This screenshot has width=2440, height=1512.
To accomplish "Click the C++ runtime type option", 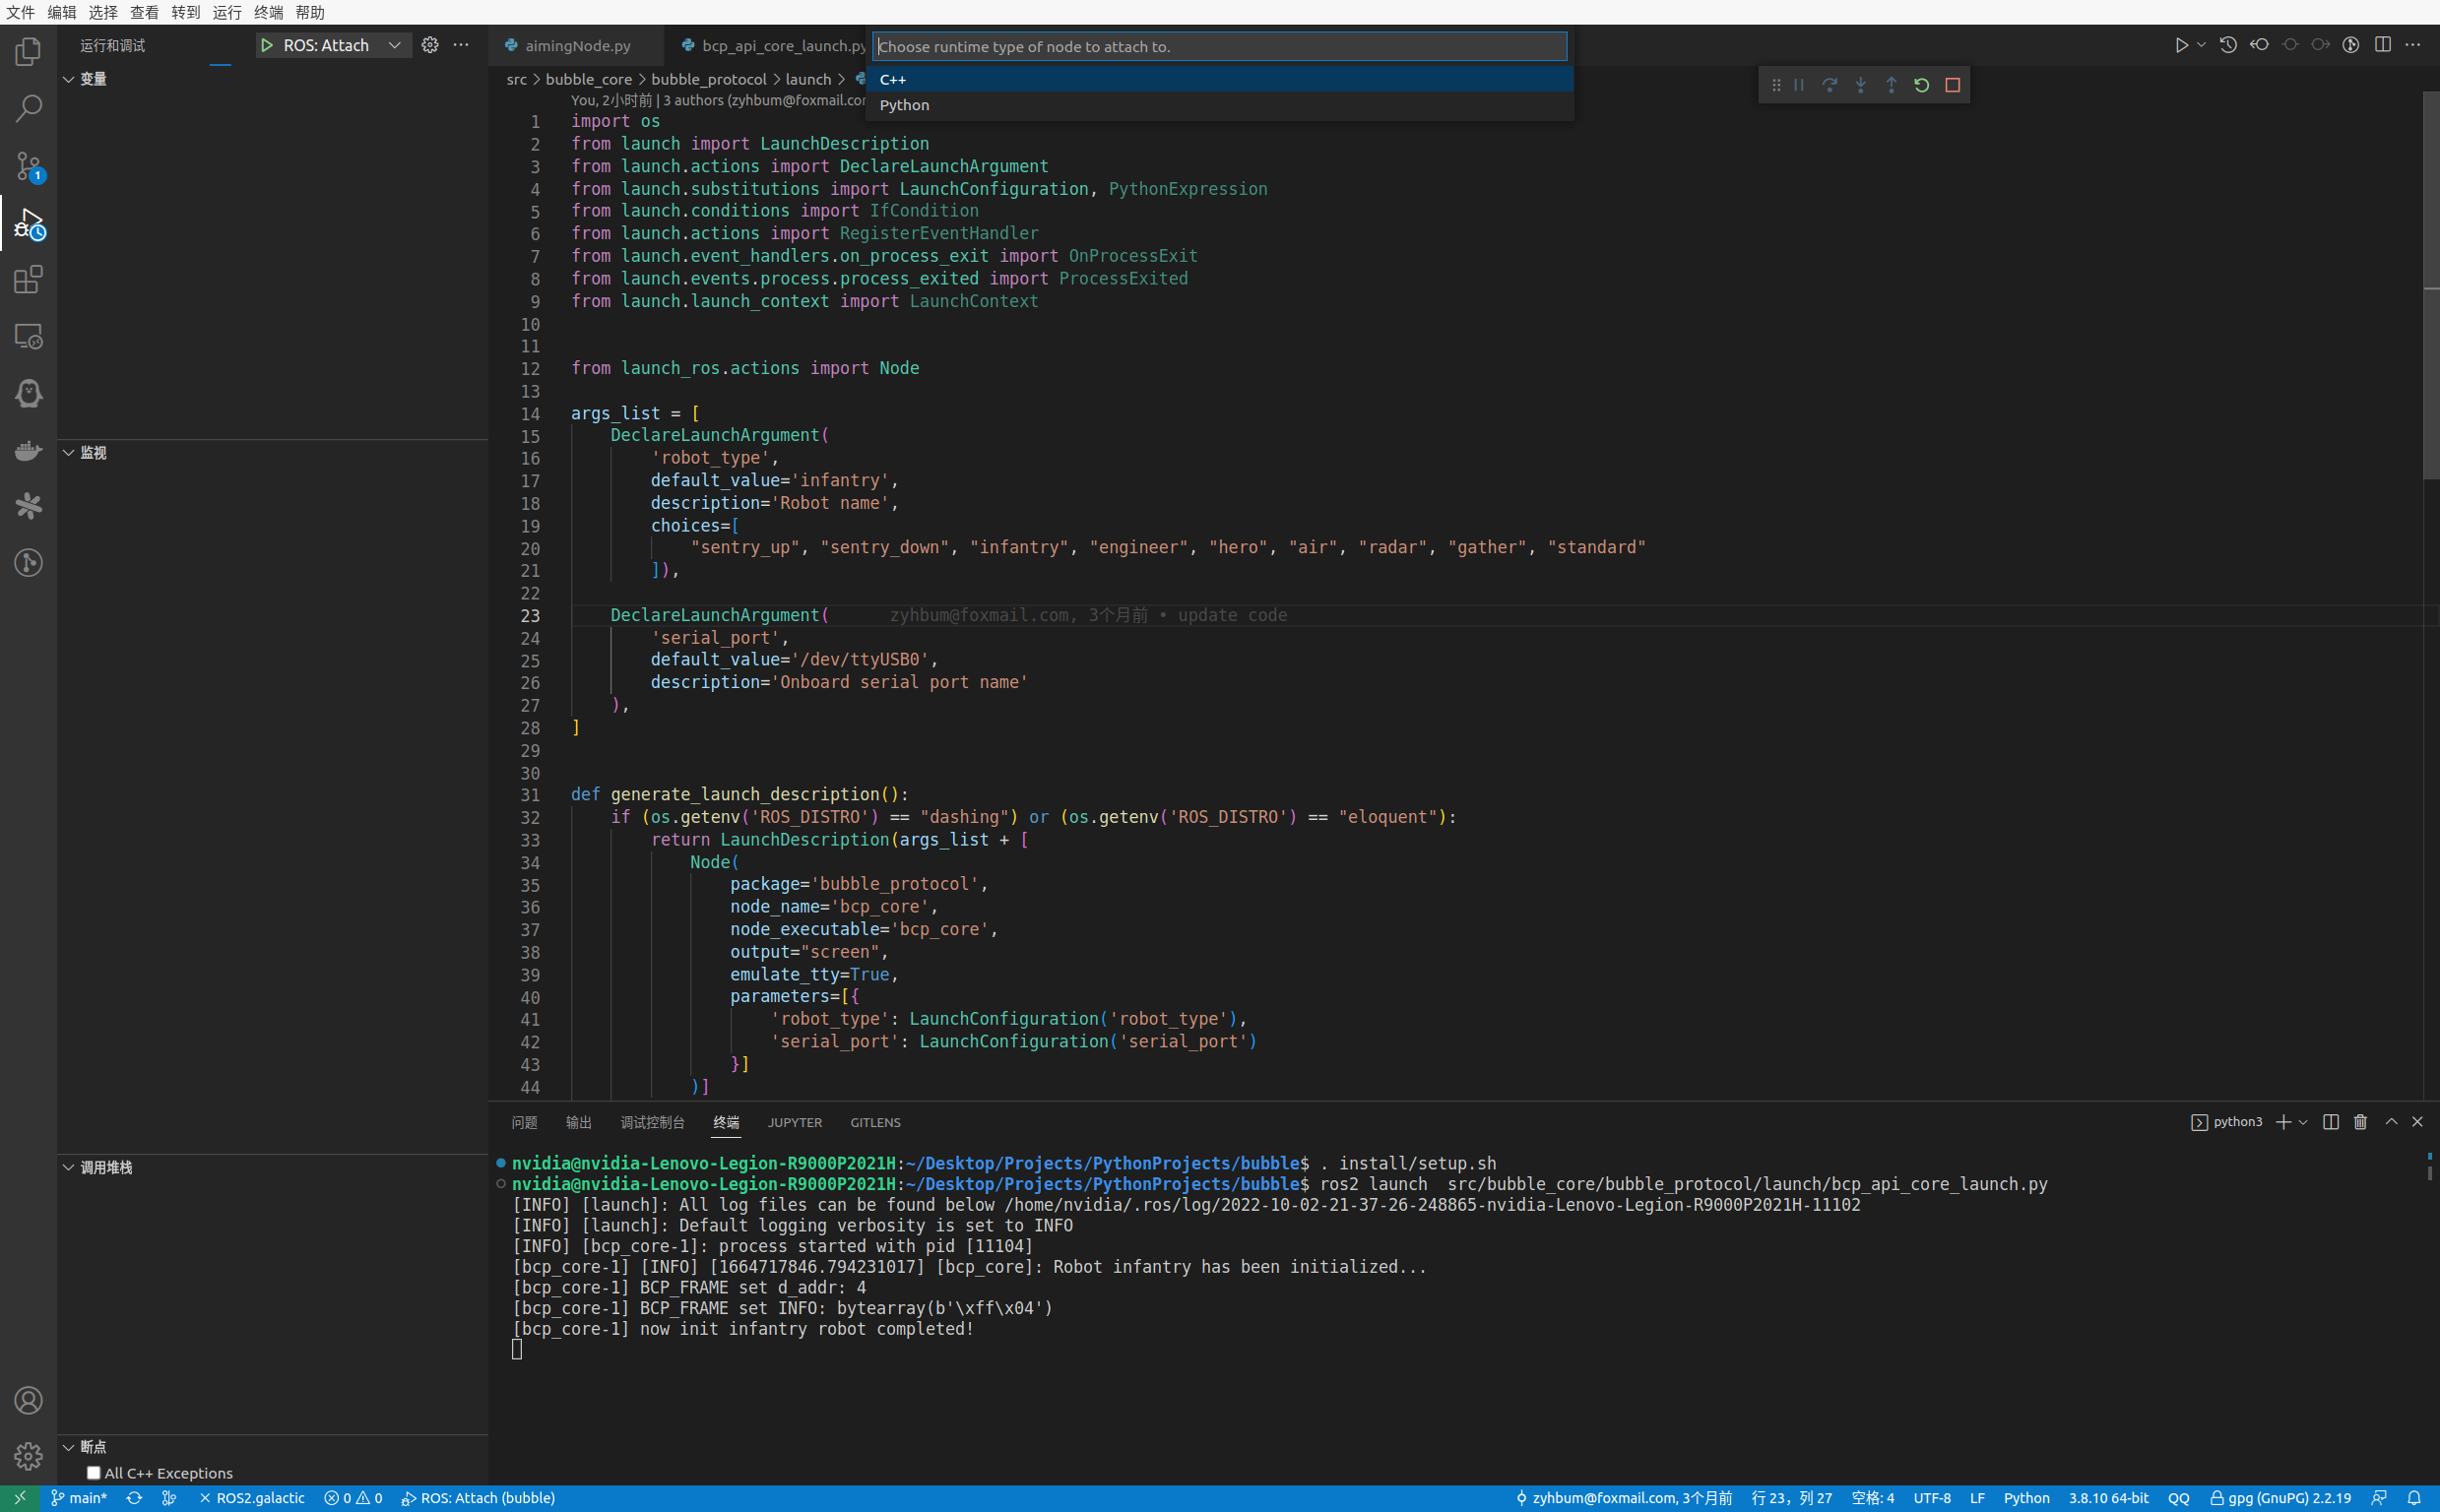I will point(1220,79).
